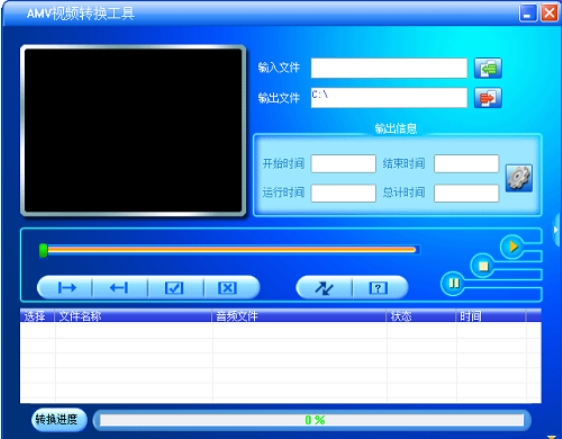Open the output folder browse icon
Viewport: 562px width, 439px height.
[x=488, y=98]
